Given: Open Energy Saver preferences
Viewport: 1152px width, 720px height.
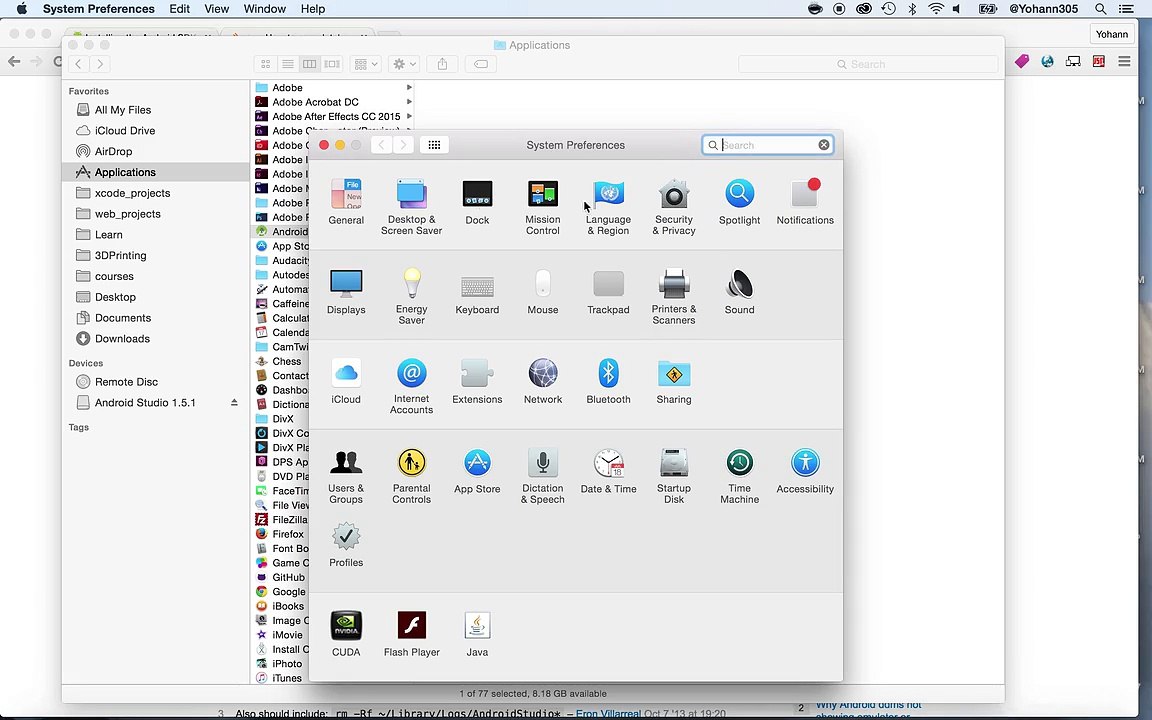Looking at the screenshot, I should click(411, 296).
